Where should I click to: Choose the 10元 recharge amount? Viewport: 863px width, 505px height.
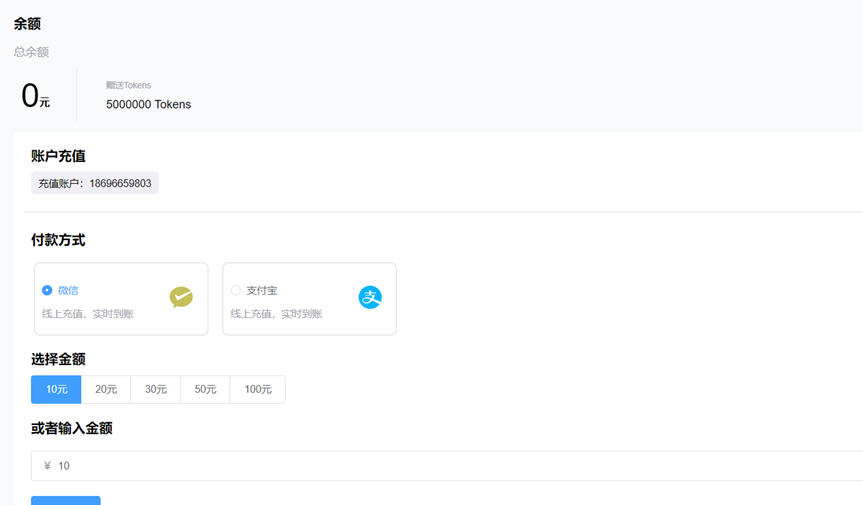coord(56,389)
